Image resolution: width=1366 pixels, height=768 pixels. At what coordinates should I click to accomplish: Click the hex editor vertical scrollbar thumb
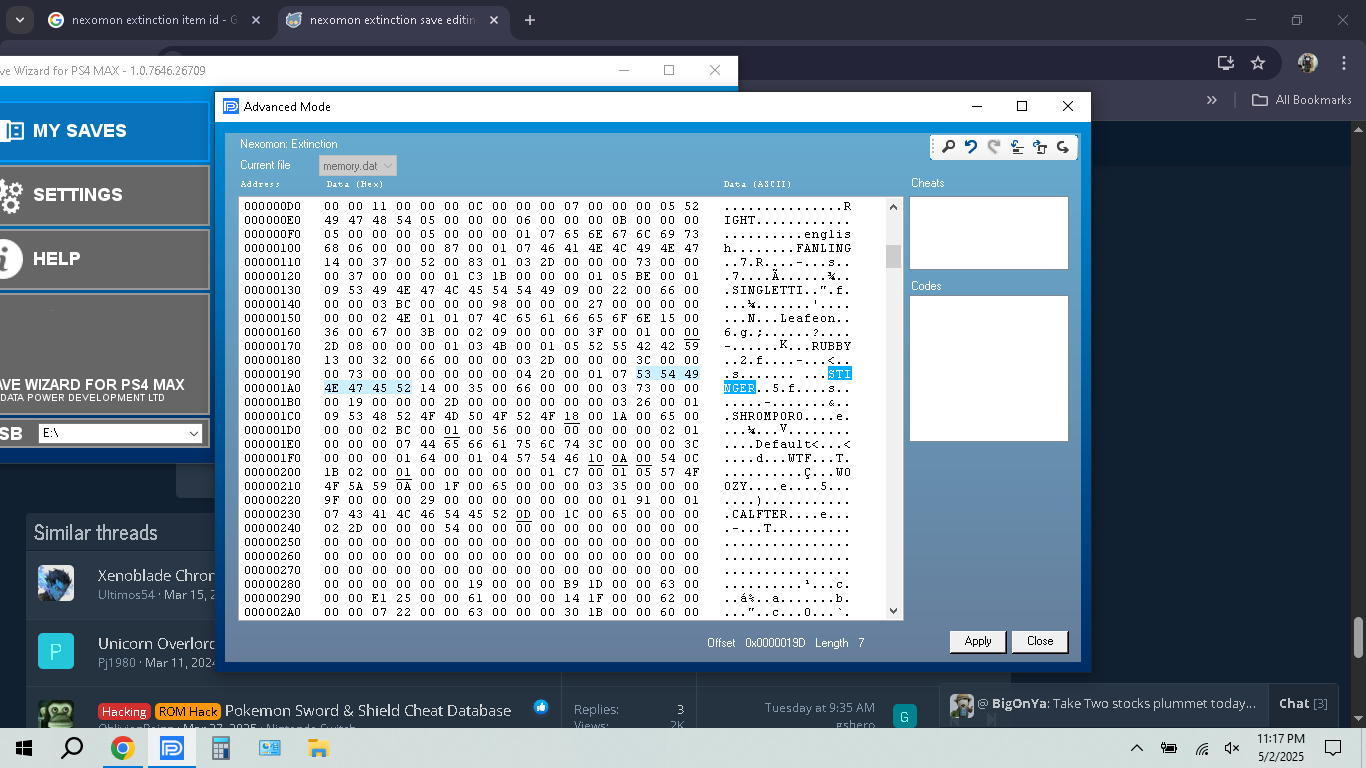pos(893,256)
